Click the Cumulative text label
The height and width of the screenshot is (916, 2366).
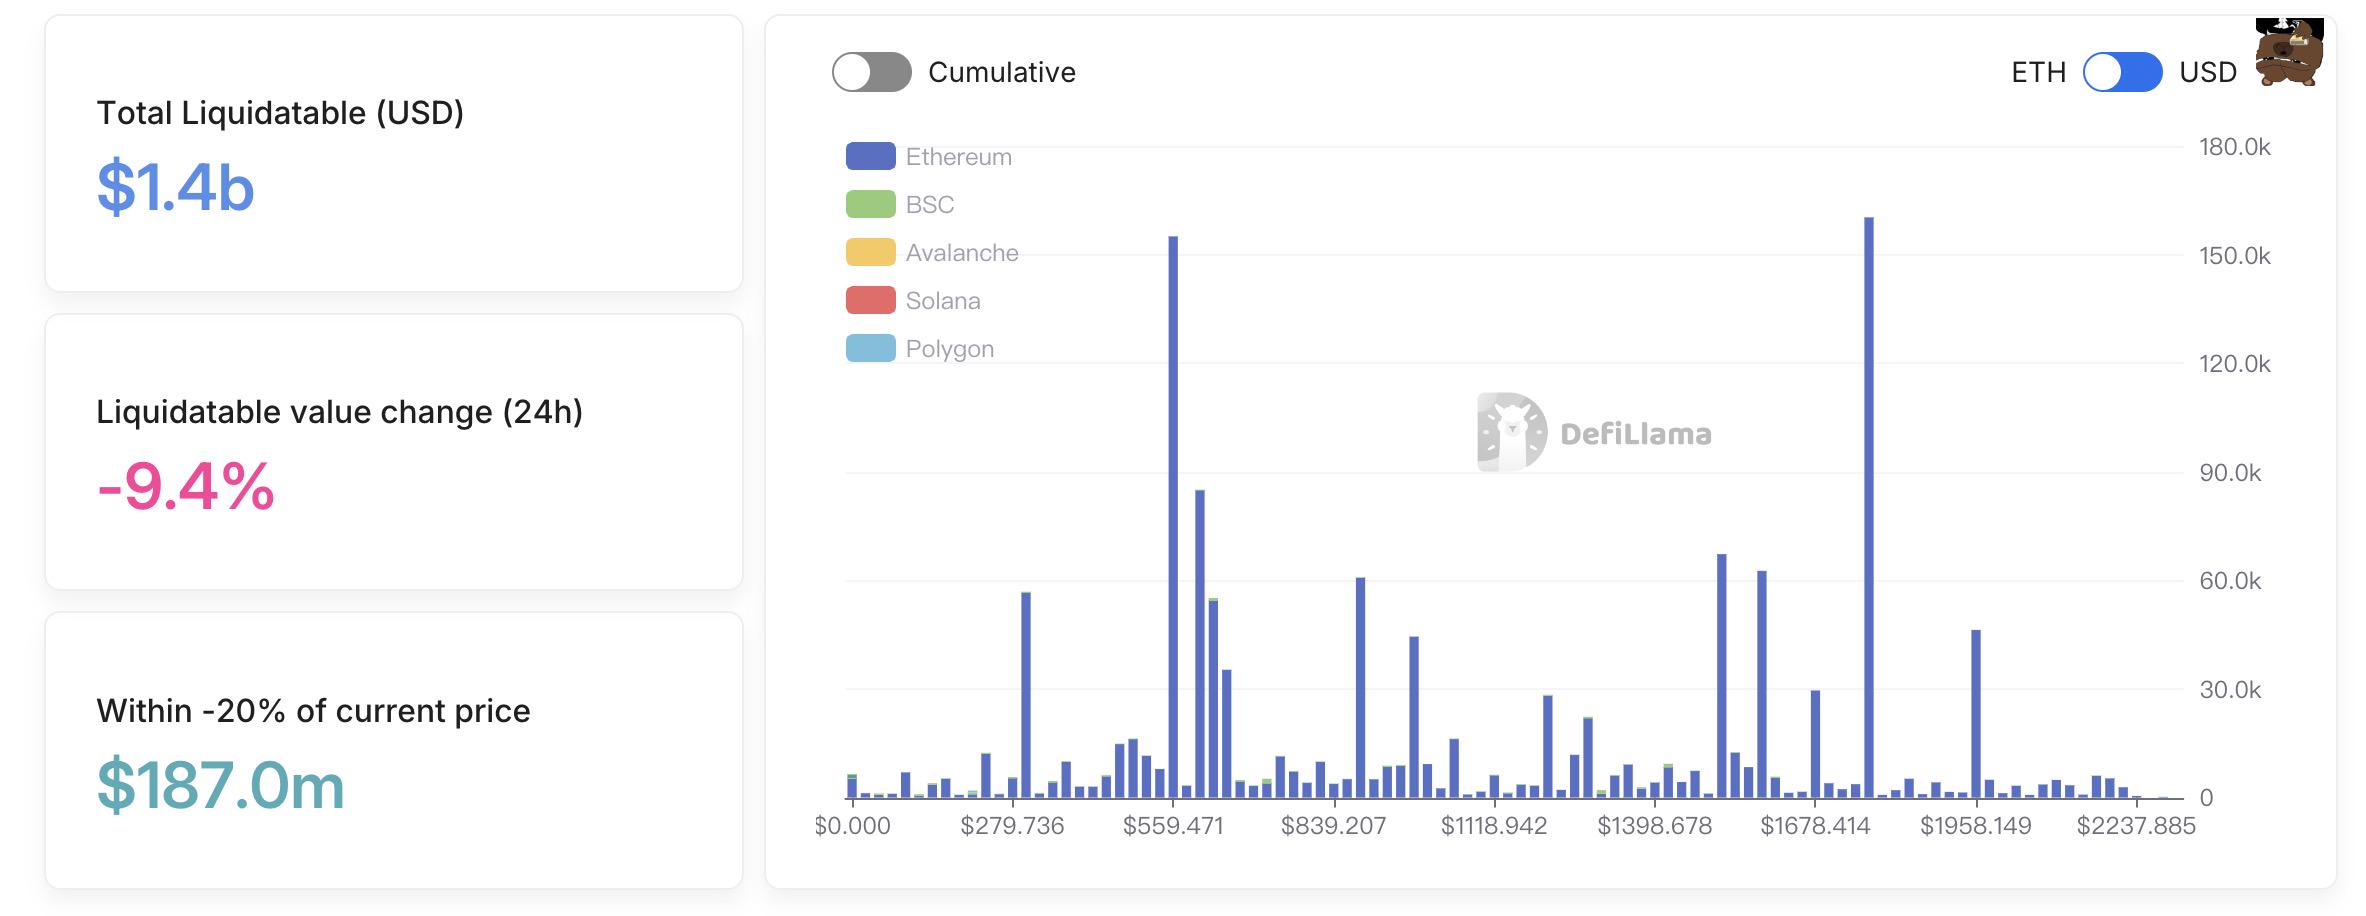point(1001,72)
